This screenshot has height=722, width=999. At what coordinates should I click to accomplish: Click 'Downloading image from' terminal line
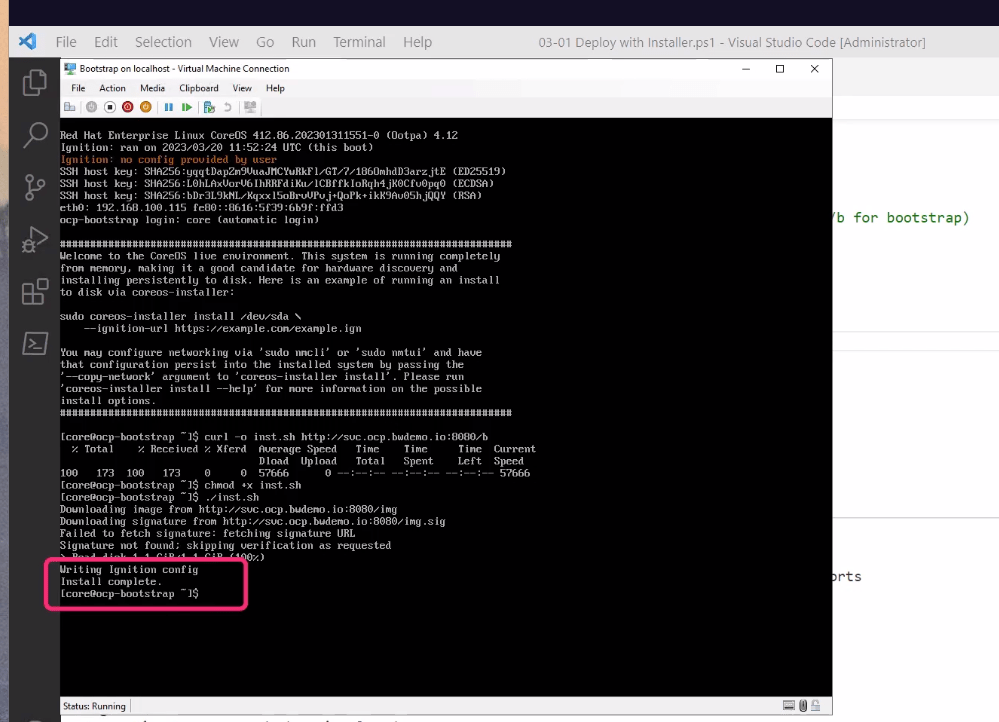(228, 509)
